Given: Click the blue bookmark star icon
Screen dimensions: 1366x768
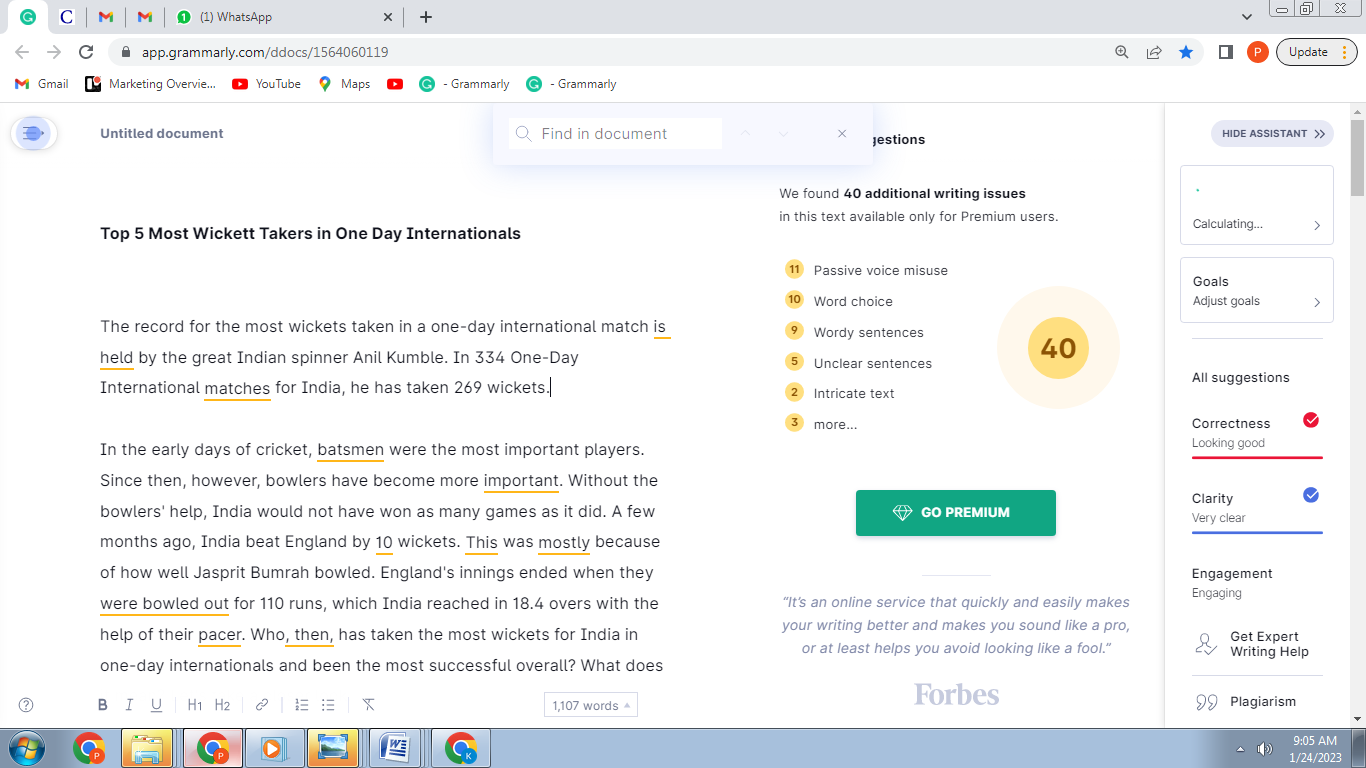Looking at the screenshot, I should 1186,52.
